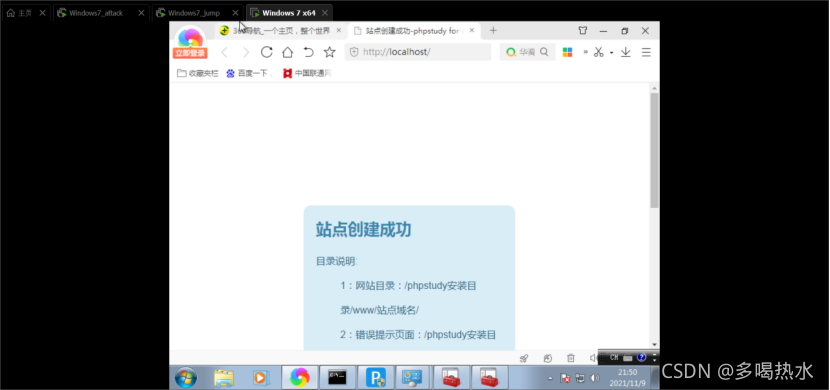Click the shield security icon in address bar

pyautogui.click(x=354, y=52)
